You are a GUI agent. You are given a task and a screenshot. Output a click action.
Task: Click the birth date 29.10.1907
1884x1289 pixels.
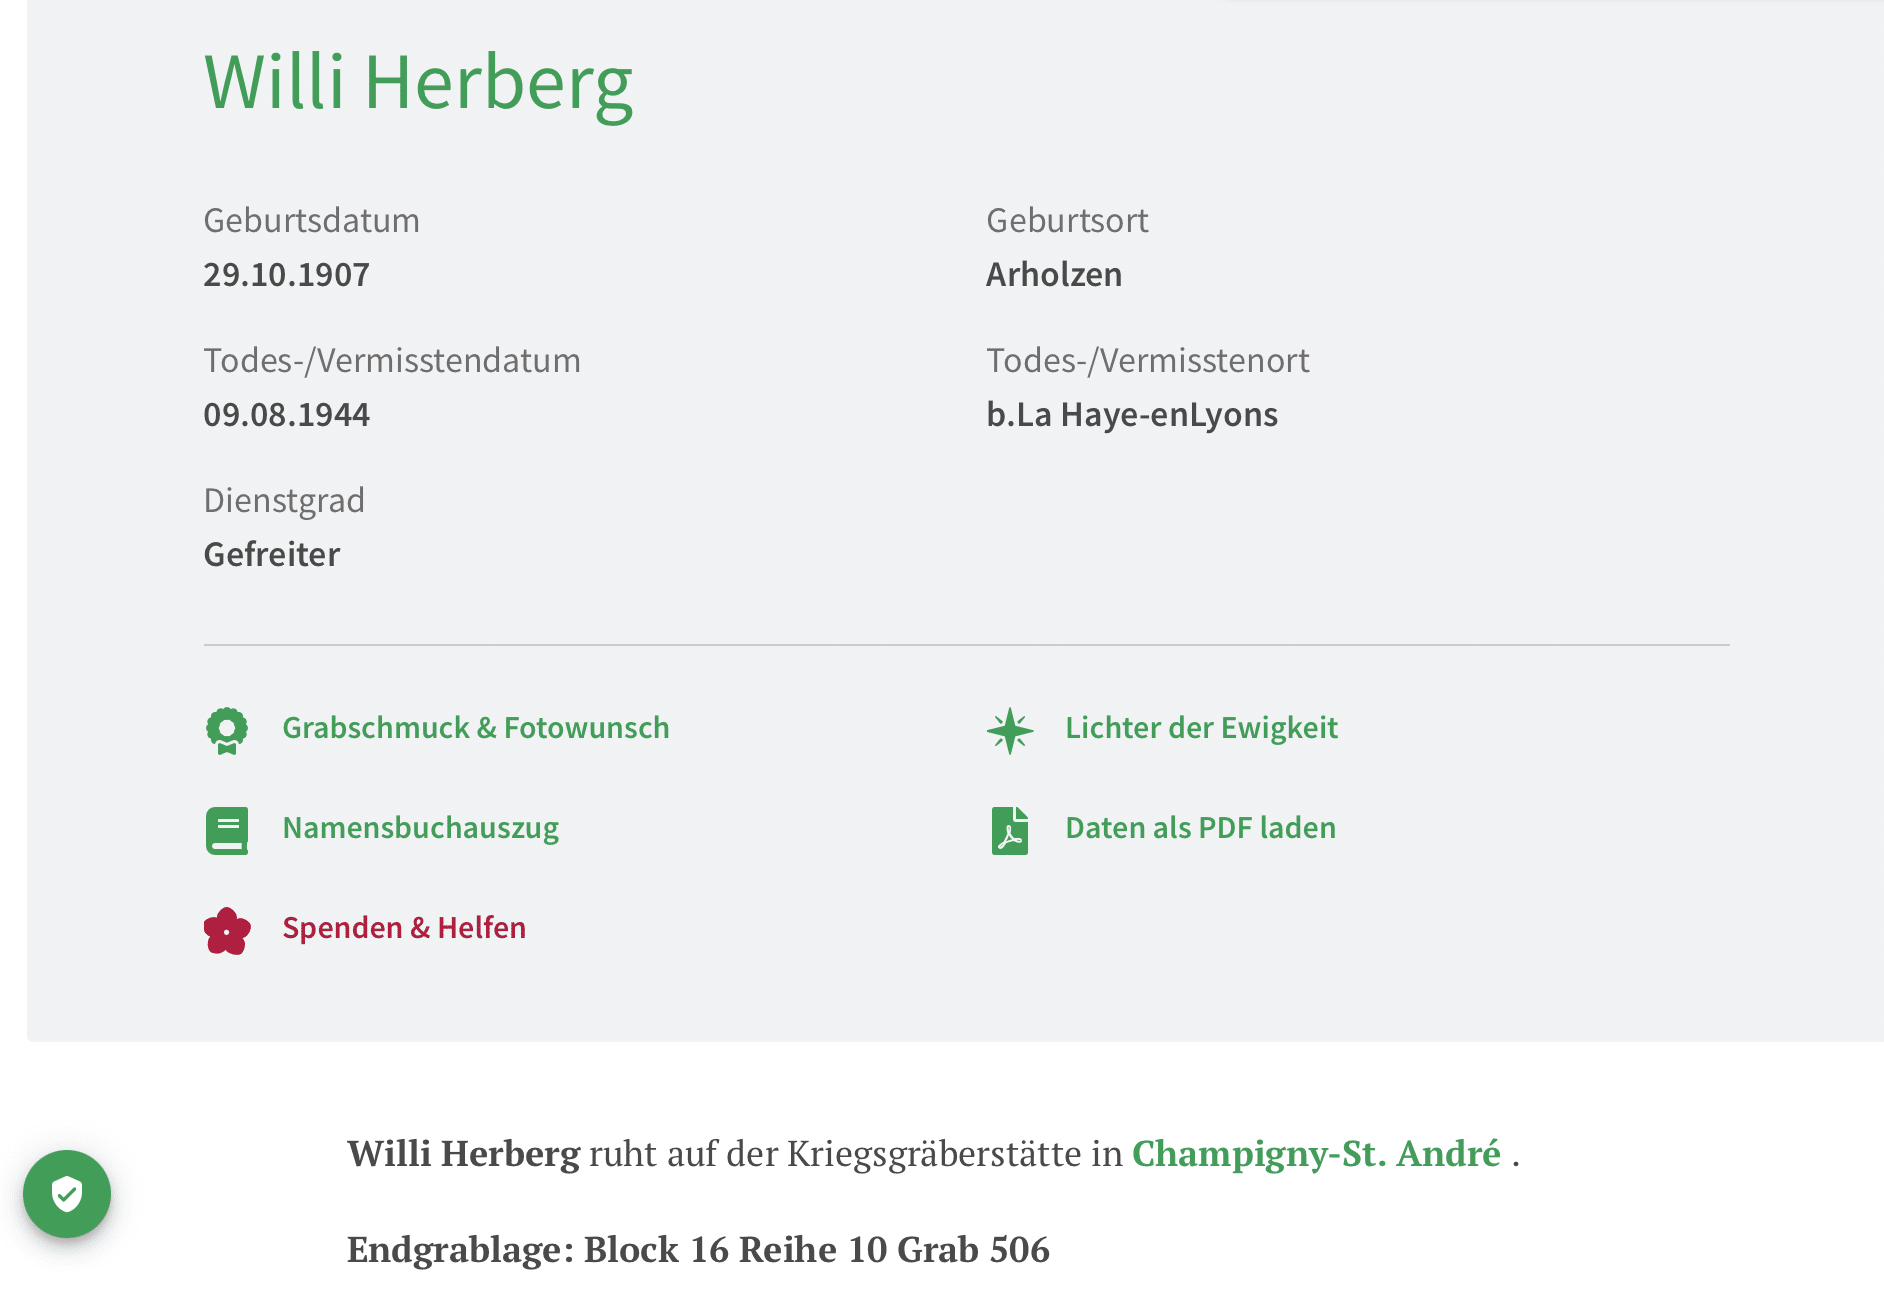tap(286, 274)
